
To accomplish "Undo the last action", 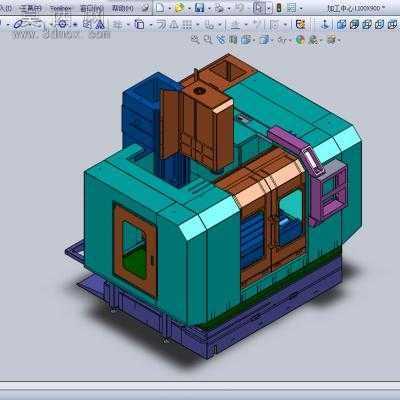I will pos(239,8).
